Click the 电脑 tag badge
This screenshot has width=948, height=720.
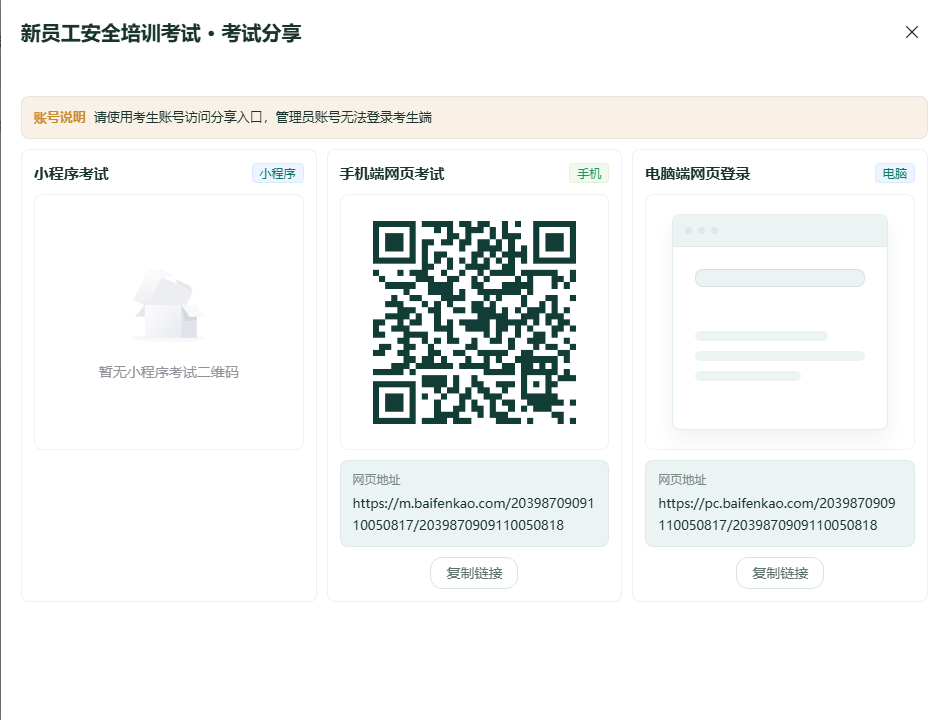[x=895, y=174]
